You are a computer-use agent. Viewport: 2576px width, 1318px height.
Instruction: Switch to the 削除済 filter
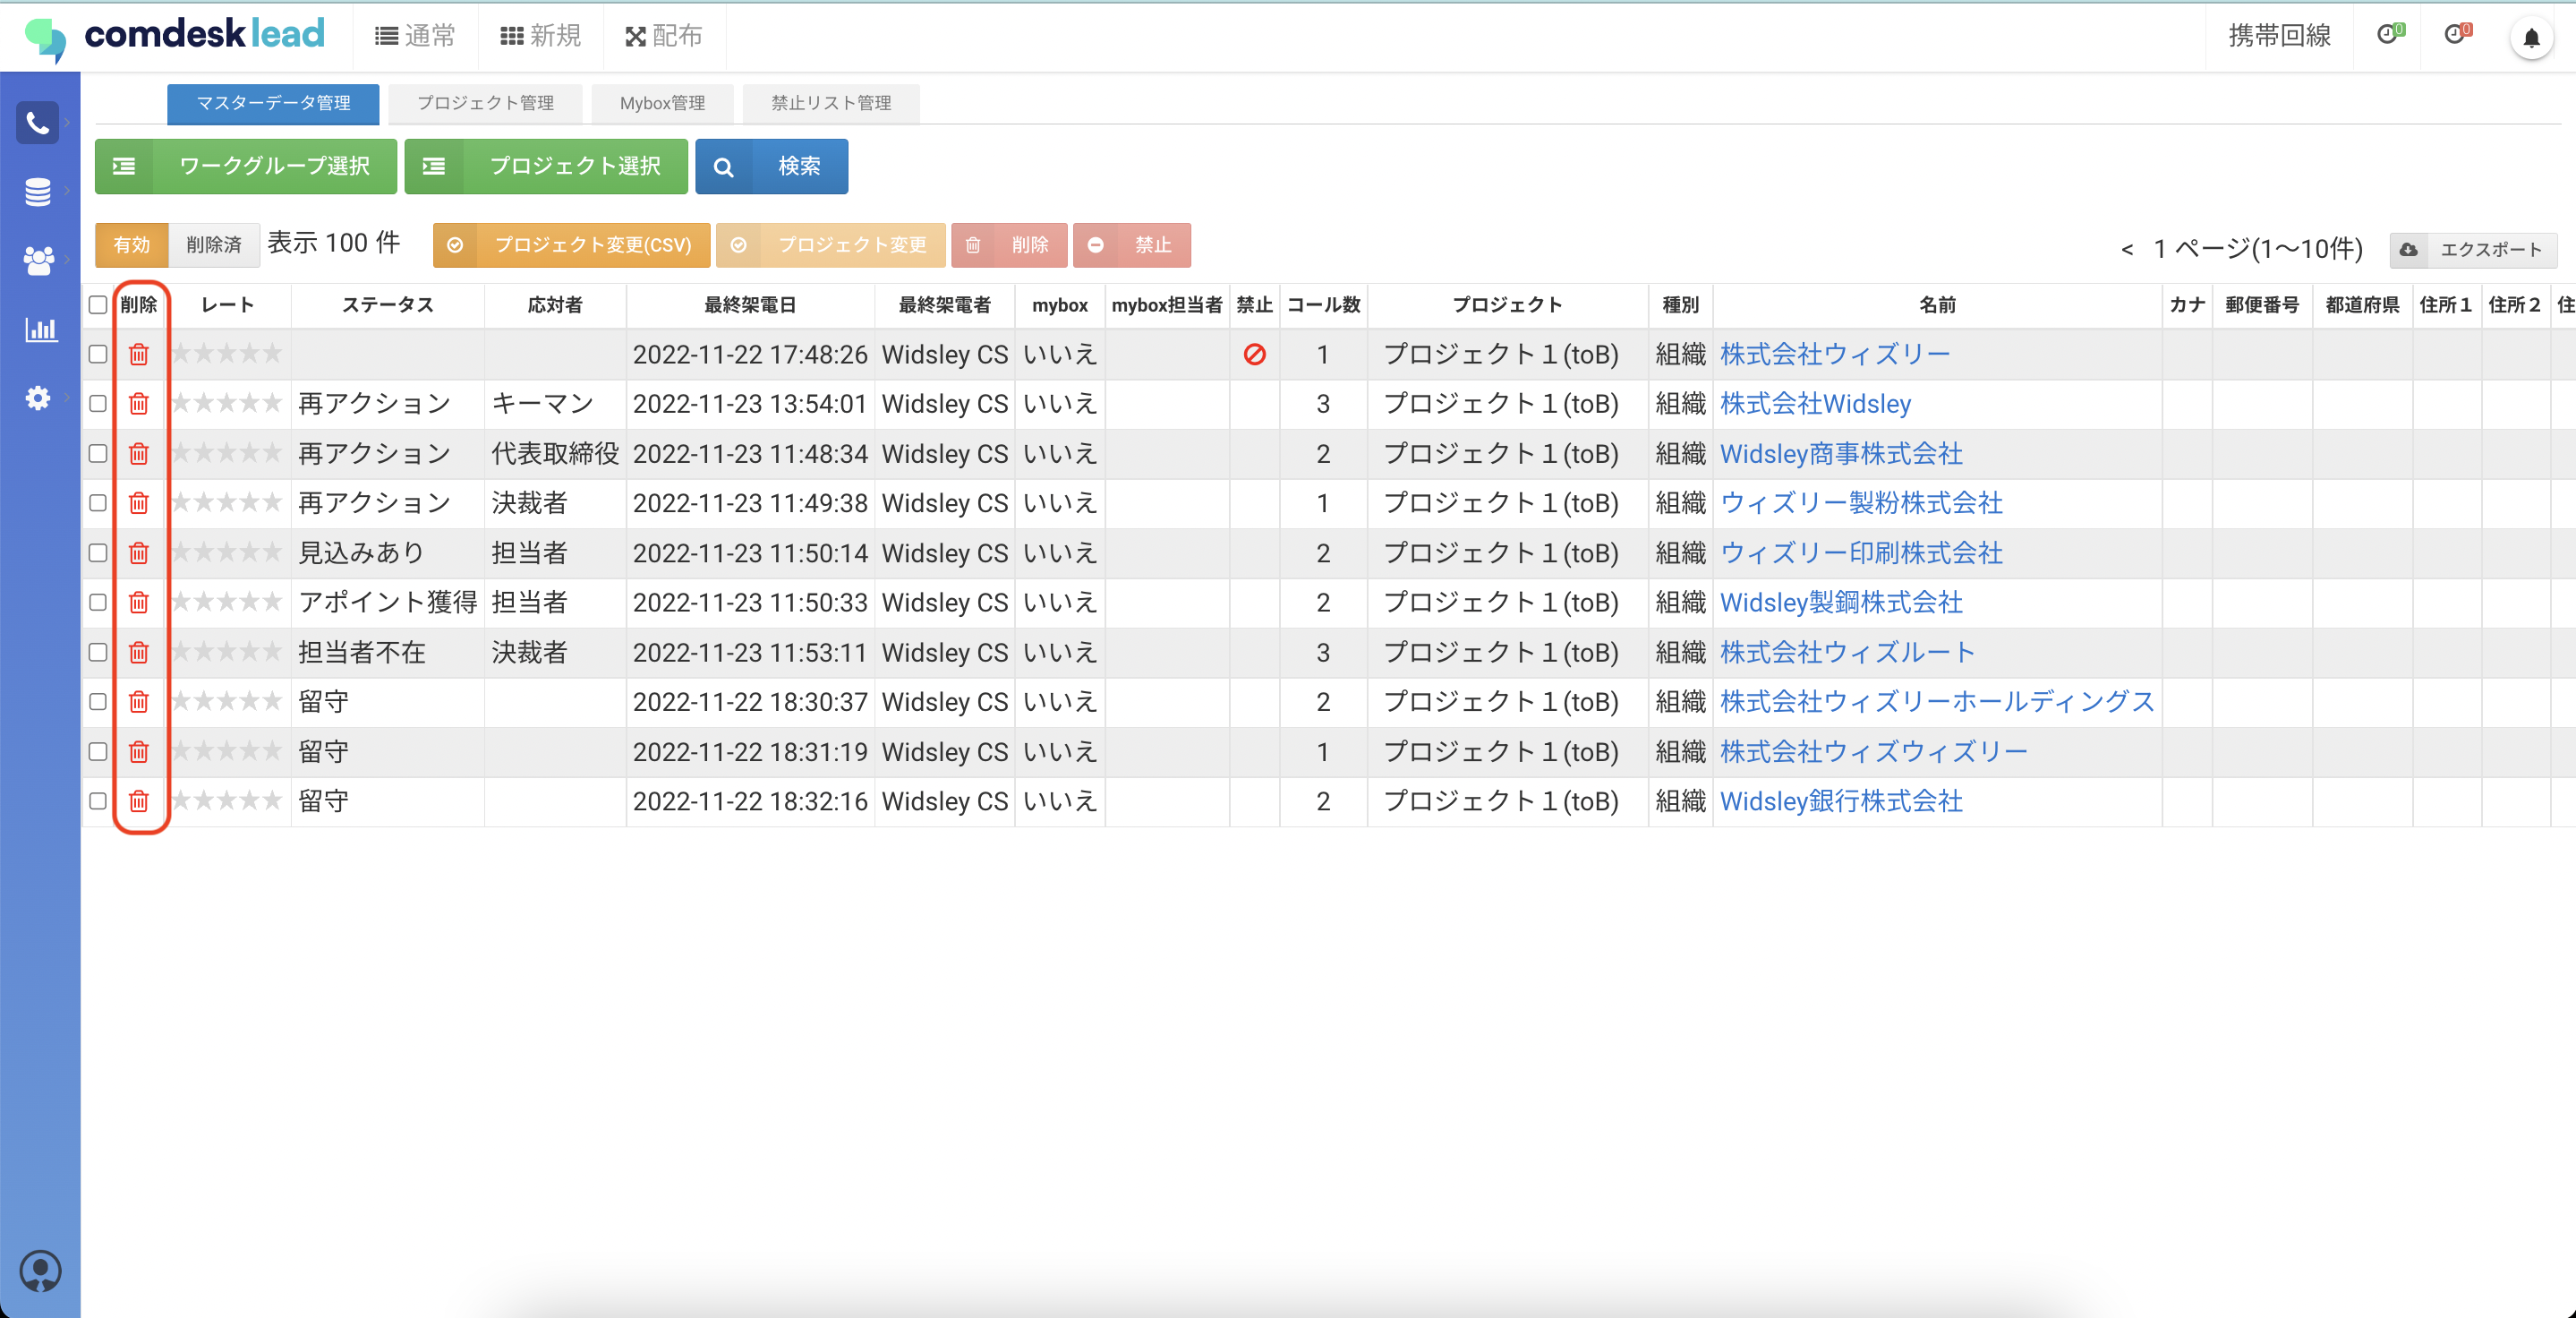(x=214, y=245)
